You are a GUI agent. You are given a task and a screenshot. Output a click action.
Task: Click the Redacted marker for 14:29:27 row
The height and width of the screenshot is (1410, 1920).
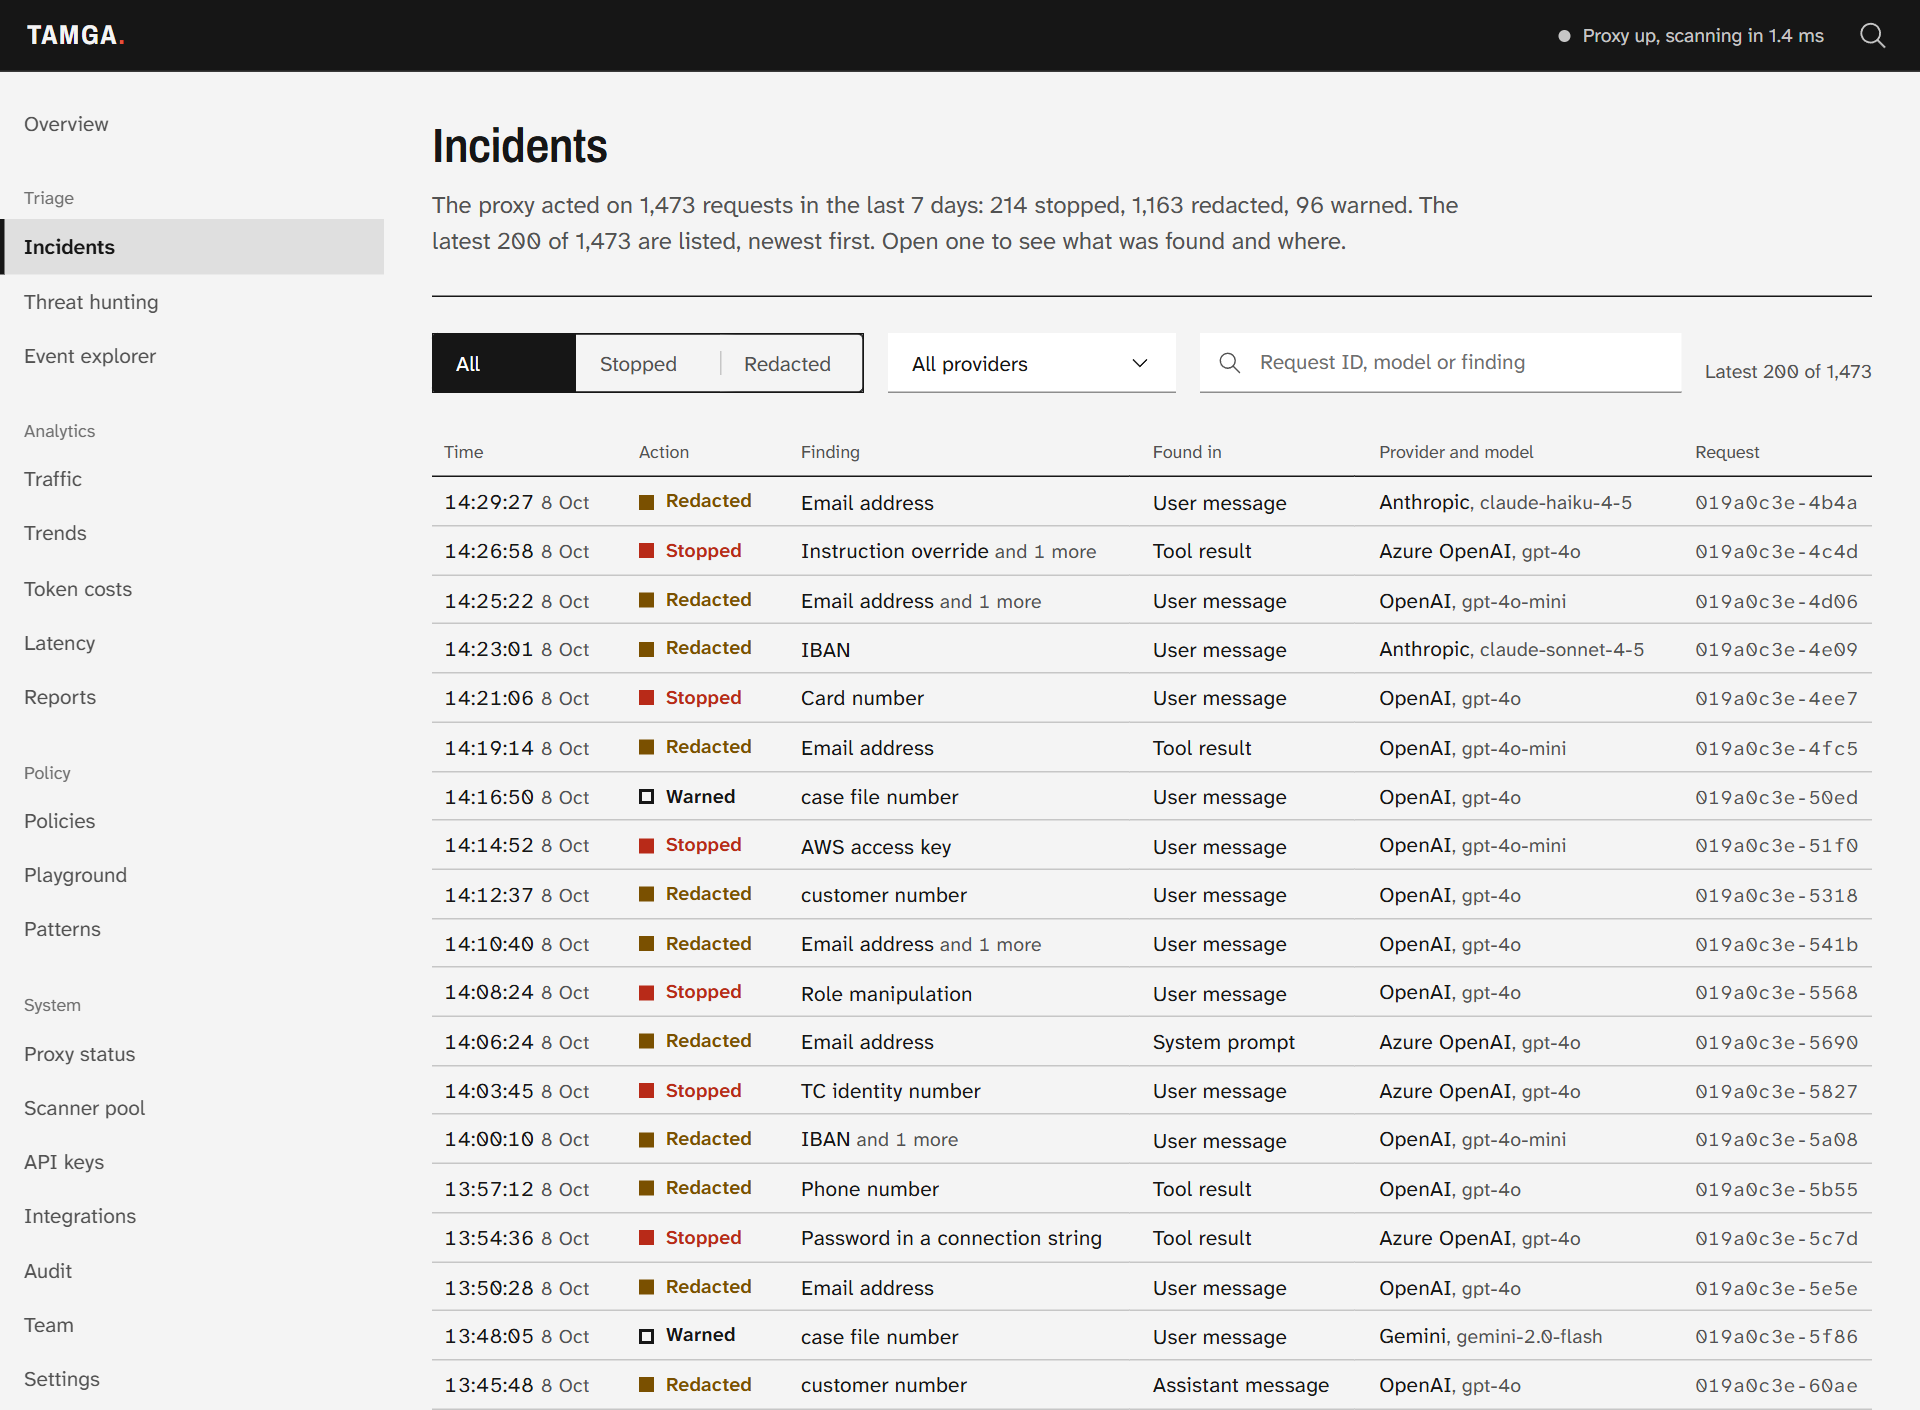click(646, 502)
